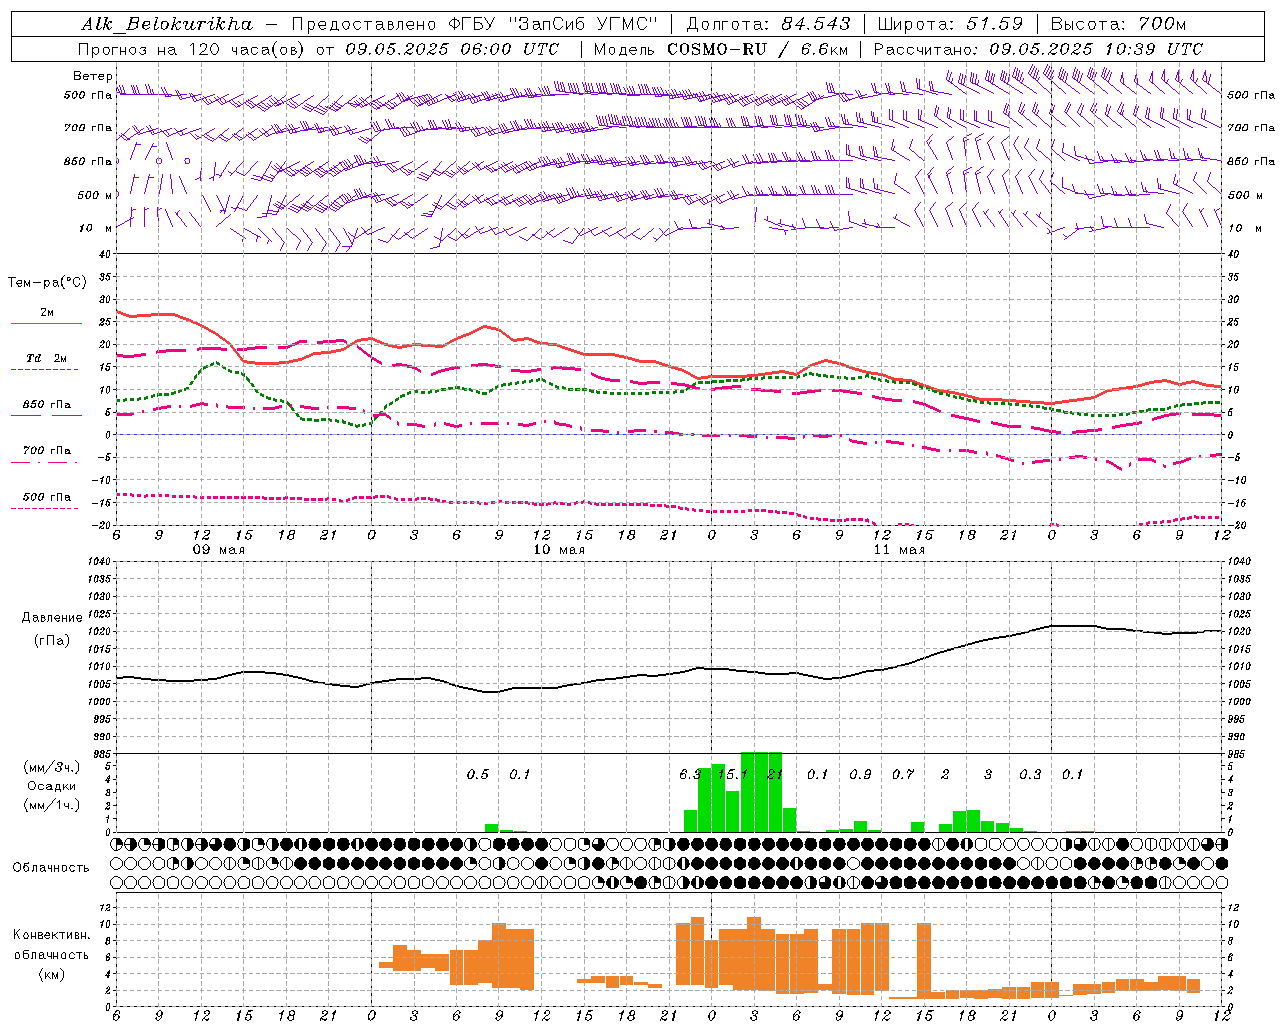1280x1024 pixels.
Task: Click the Долгота: 84.543 header field
Action: point(768,24)
